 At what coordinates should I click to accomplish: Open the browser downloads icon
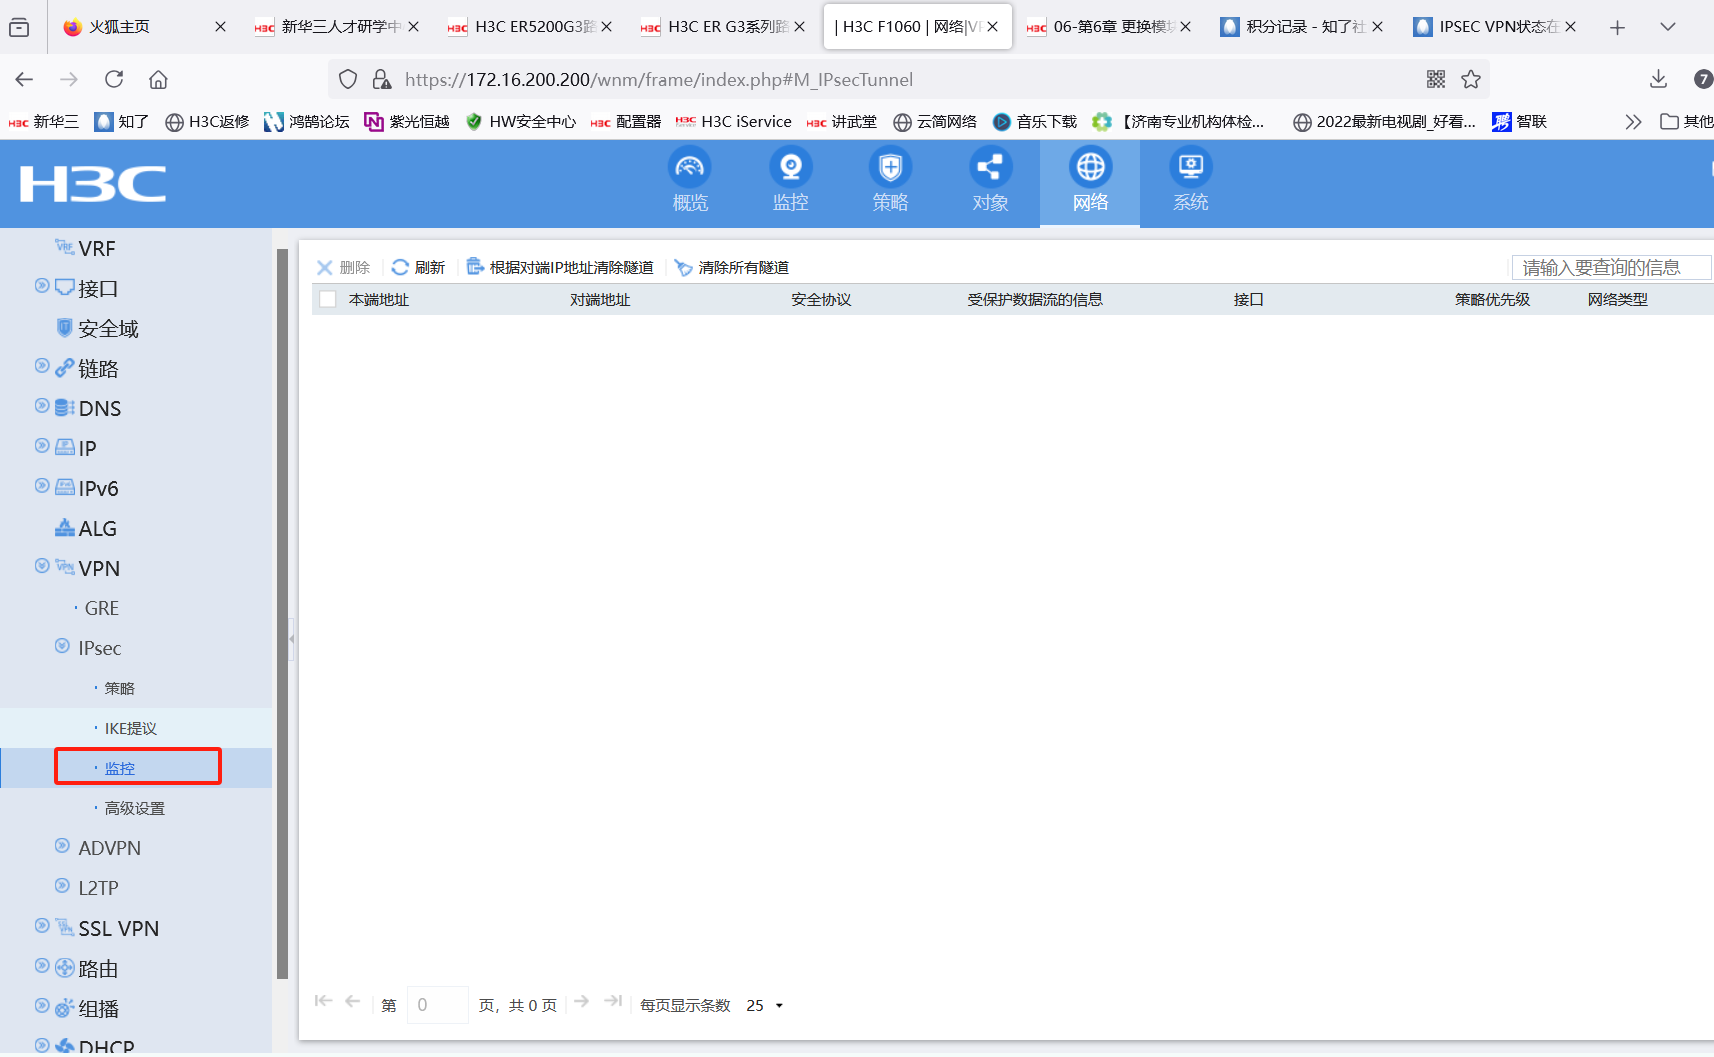(x=1658, y=79)
